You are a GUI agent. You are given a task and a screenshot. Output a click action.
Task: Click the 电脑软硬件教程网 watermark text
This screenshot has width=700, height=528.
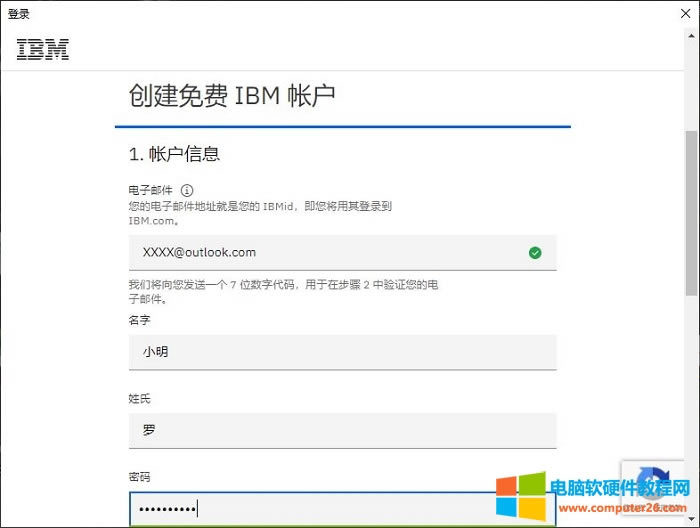(621, 488)
